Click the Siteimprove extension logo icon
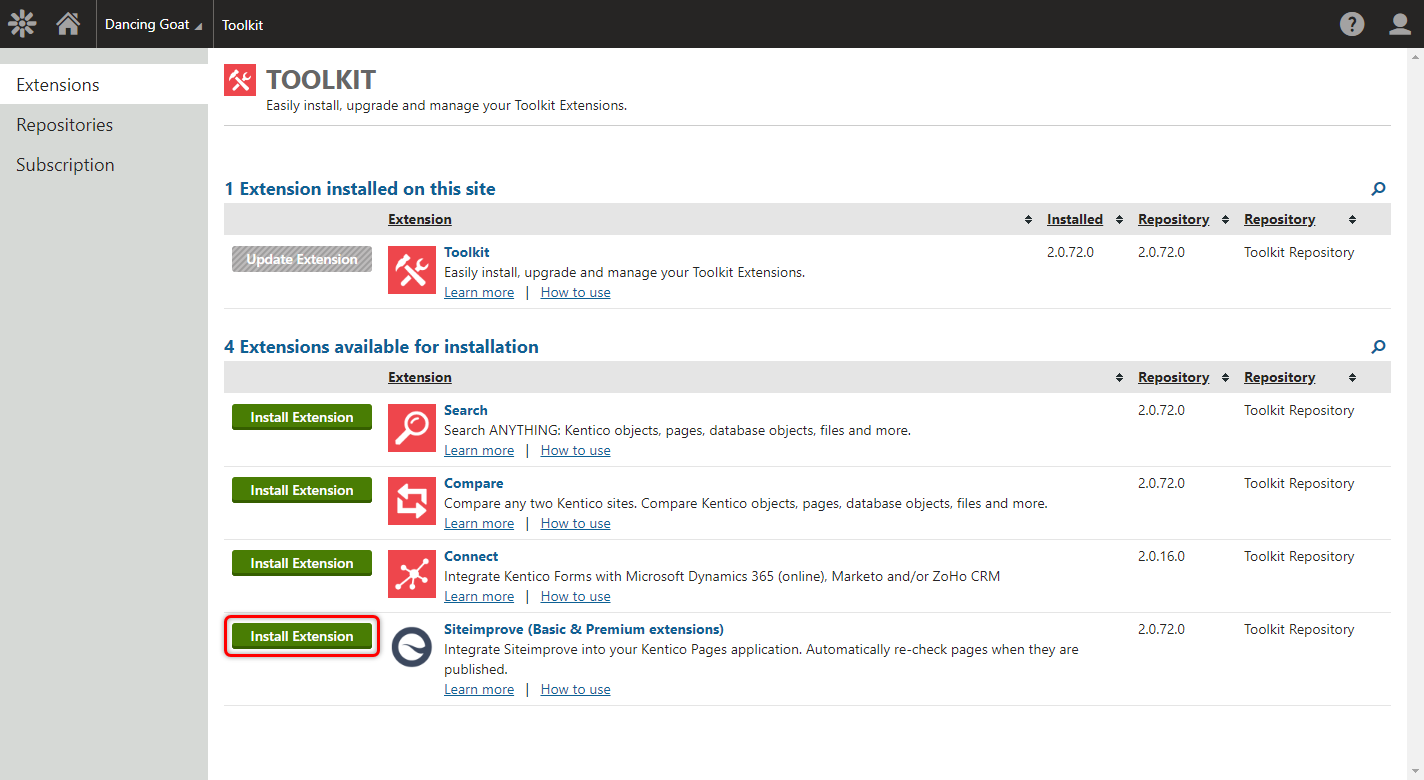1424x780 pixels. click(412, 647)
